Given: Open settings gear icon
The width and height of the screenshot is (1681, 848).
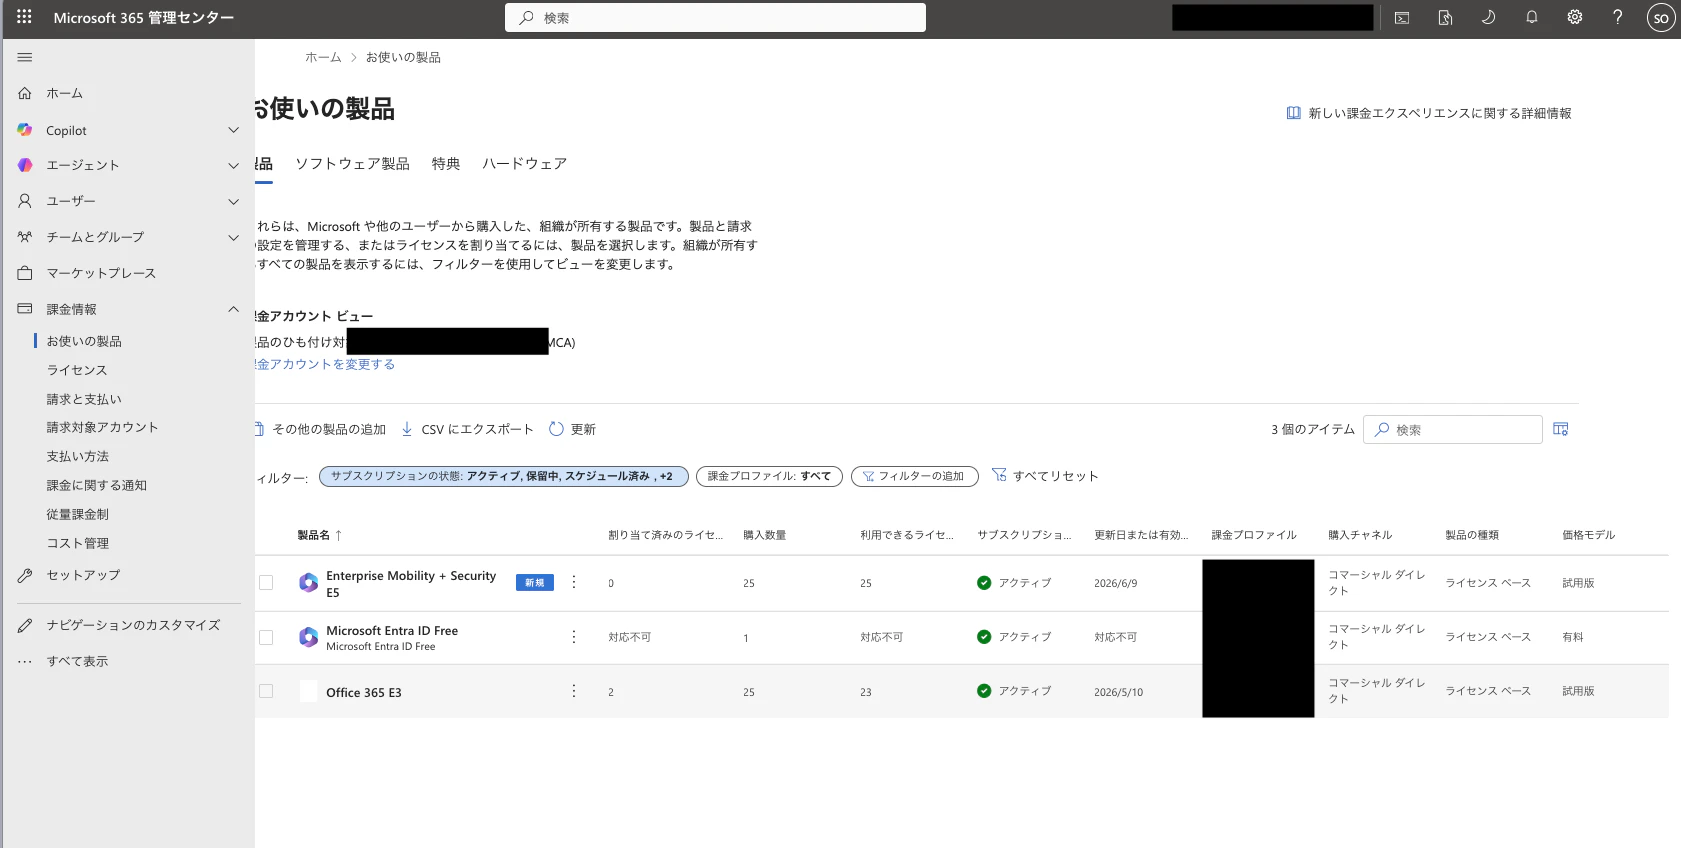Looking at the screenshot, I should click(x=1574, y=17).
